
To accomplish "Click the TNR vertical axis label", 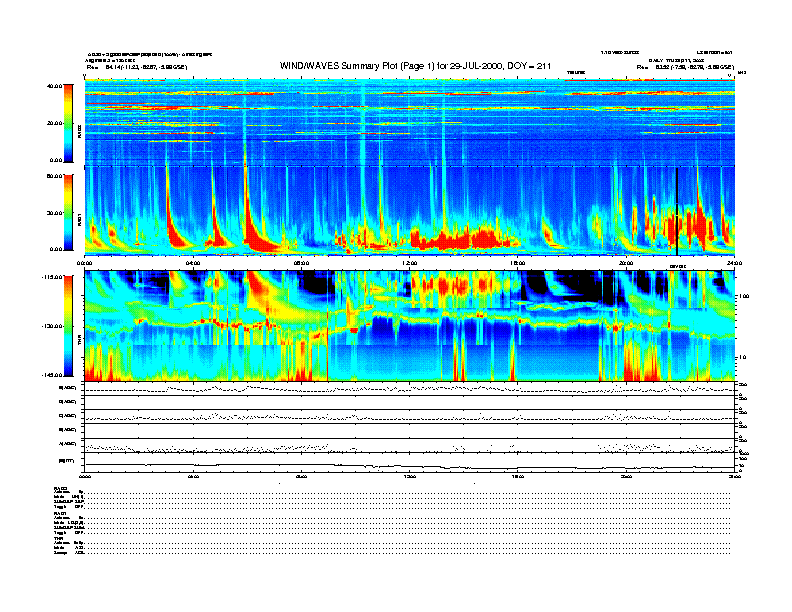I will tap(79, 342).
